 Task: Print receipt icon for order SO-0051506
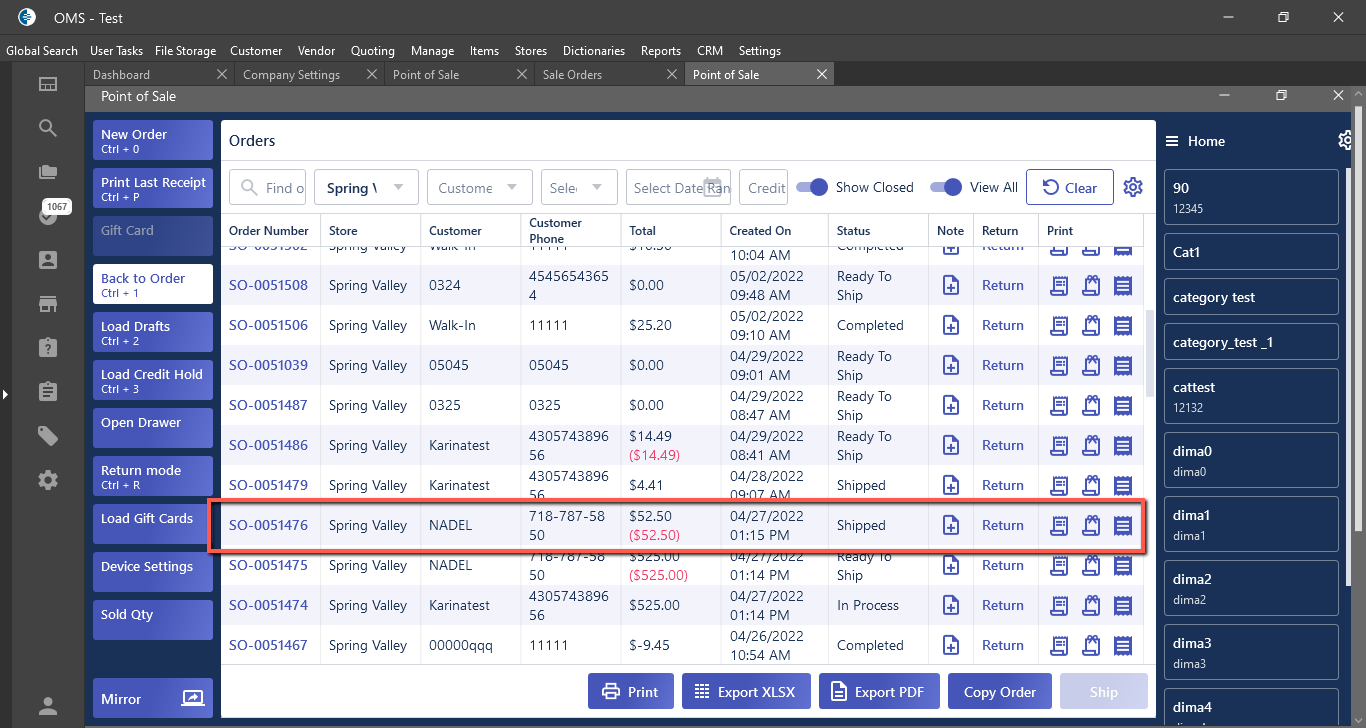pos(1059,325)
